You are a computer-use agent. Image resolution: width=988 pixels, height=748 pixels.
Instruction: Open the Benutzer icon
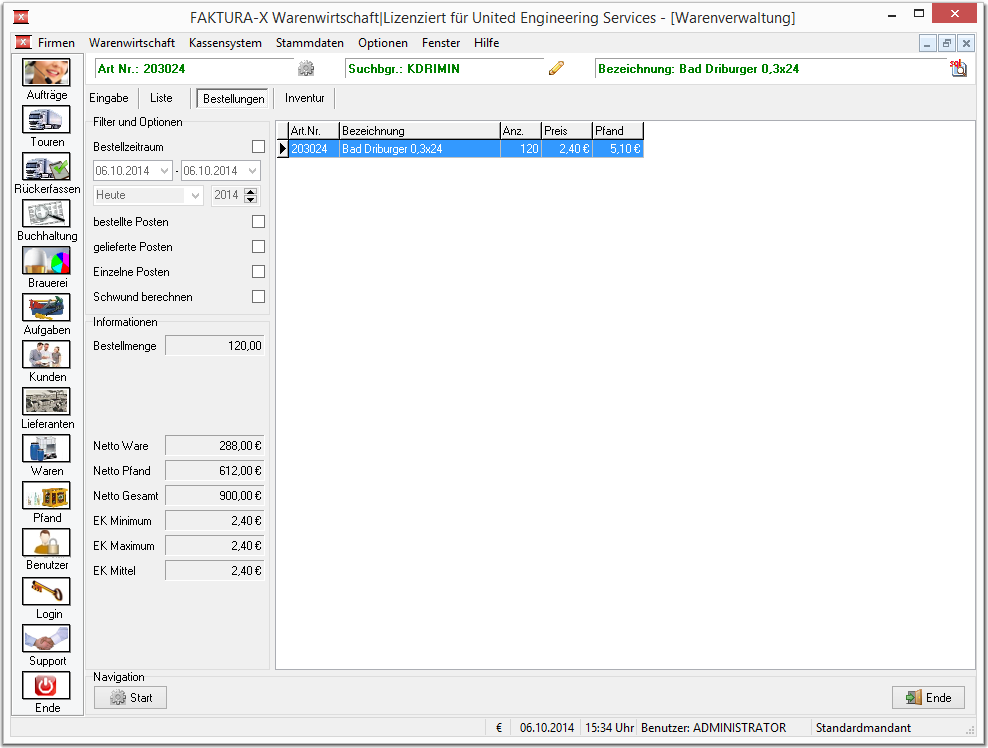point(46,543)
